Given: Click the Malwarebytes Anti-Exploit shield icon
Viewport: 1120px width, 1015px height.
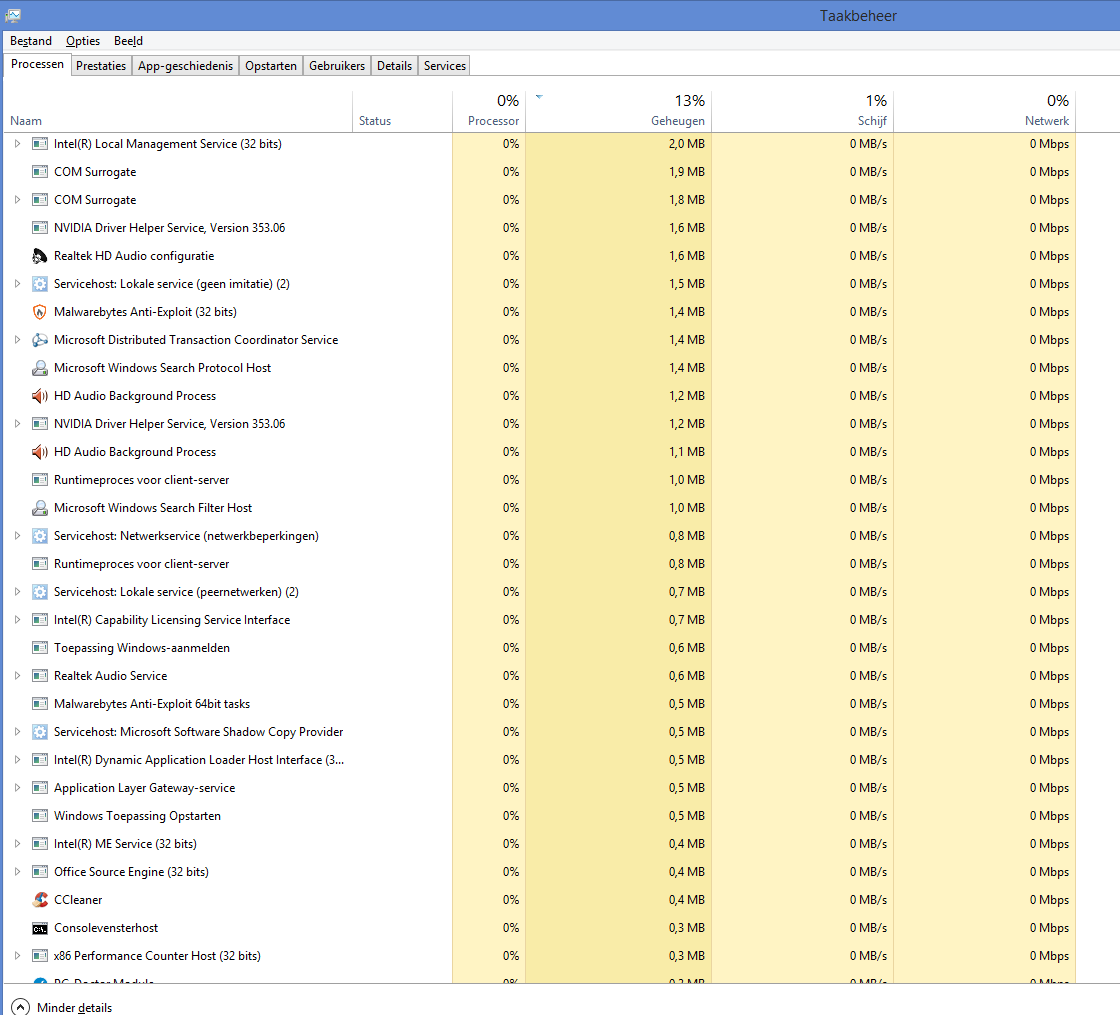Looking at the screenshot, I should [40, 312].
